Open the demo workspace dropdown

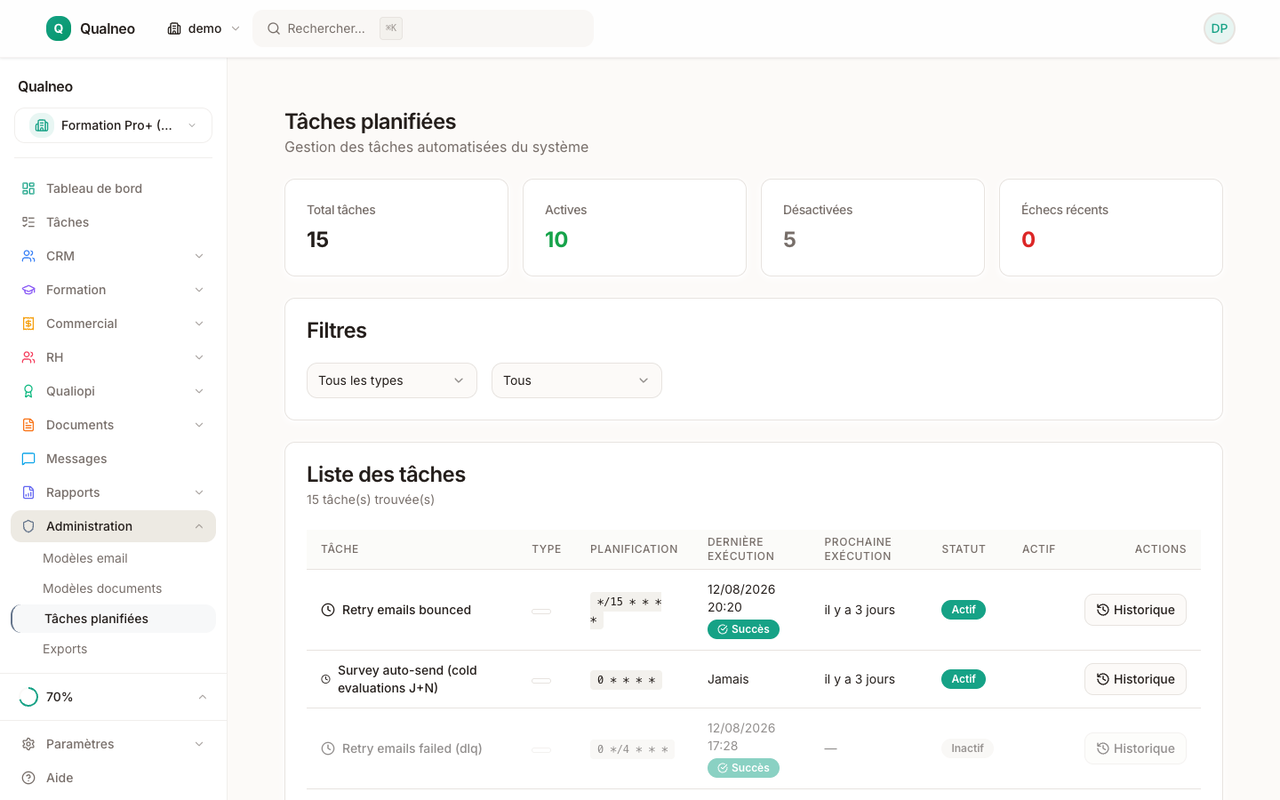coord(204,29)
